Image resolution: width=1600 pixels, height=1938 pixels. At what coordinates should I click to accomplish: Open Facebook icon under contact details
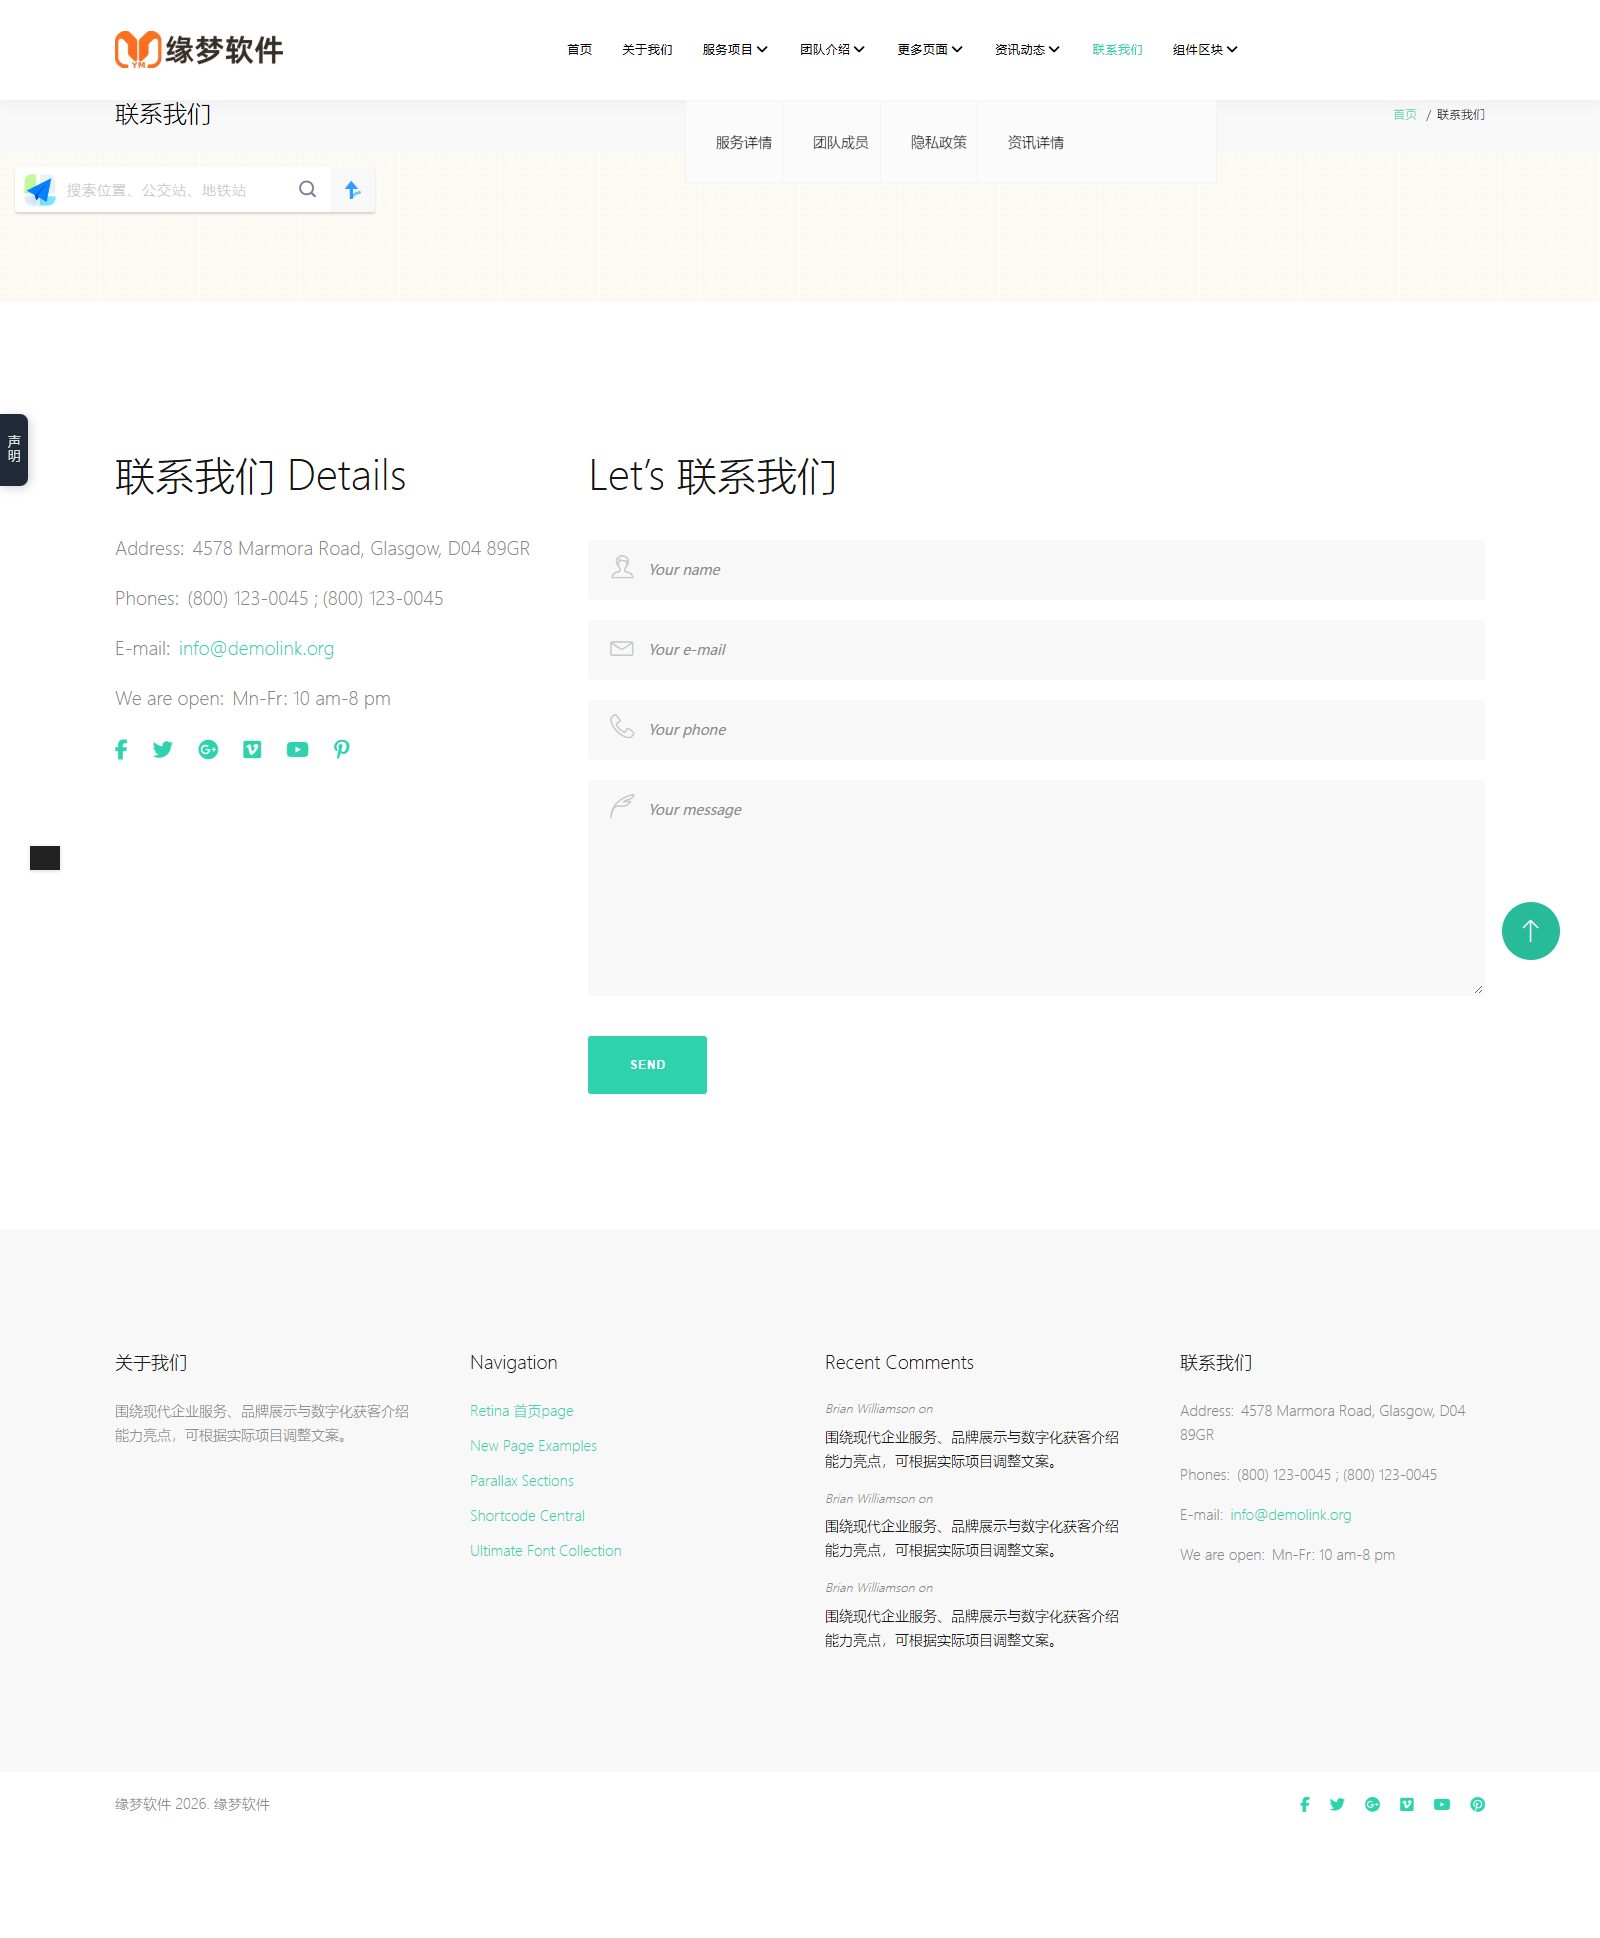[x=121, y=749]
